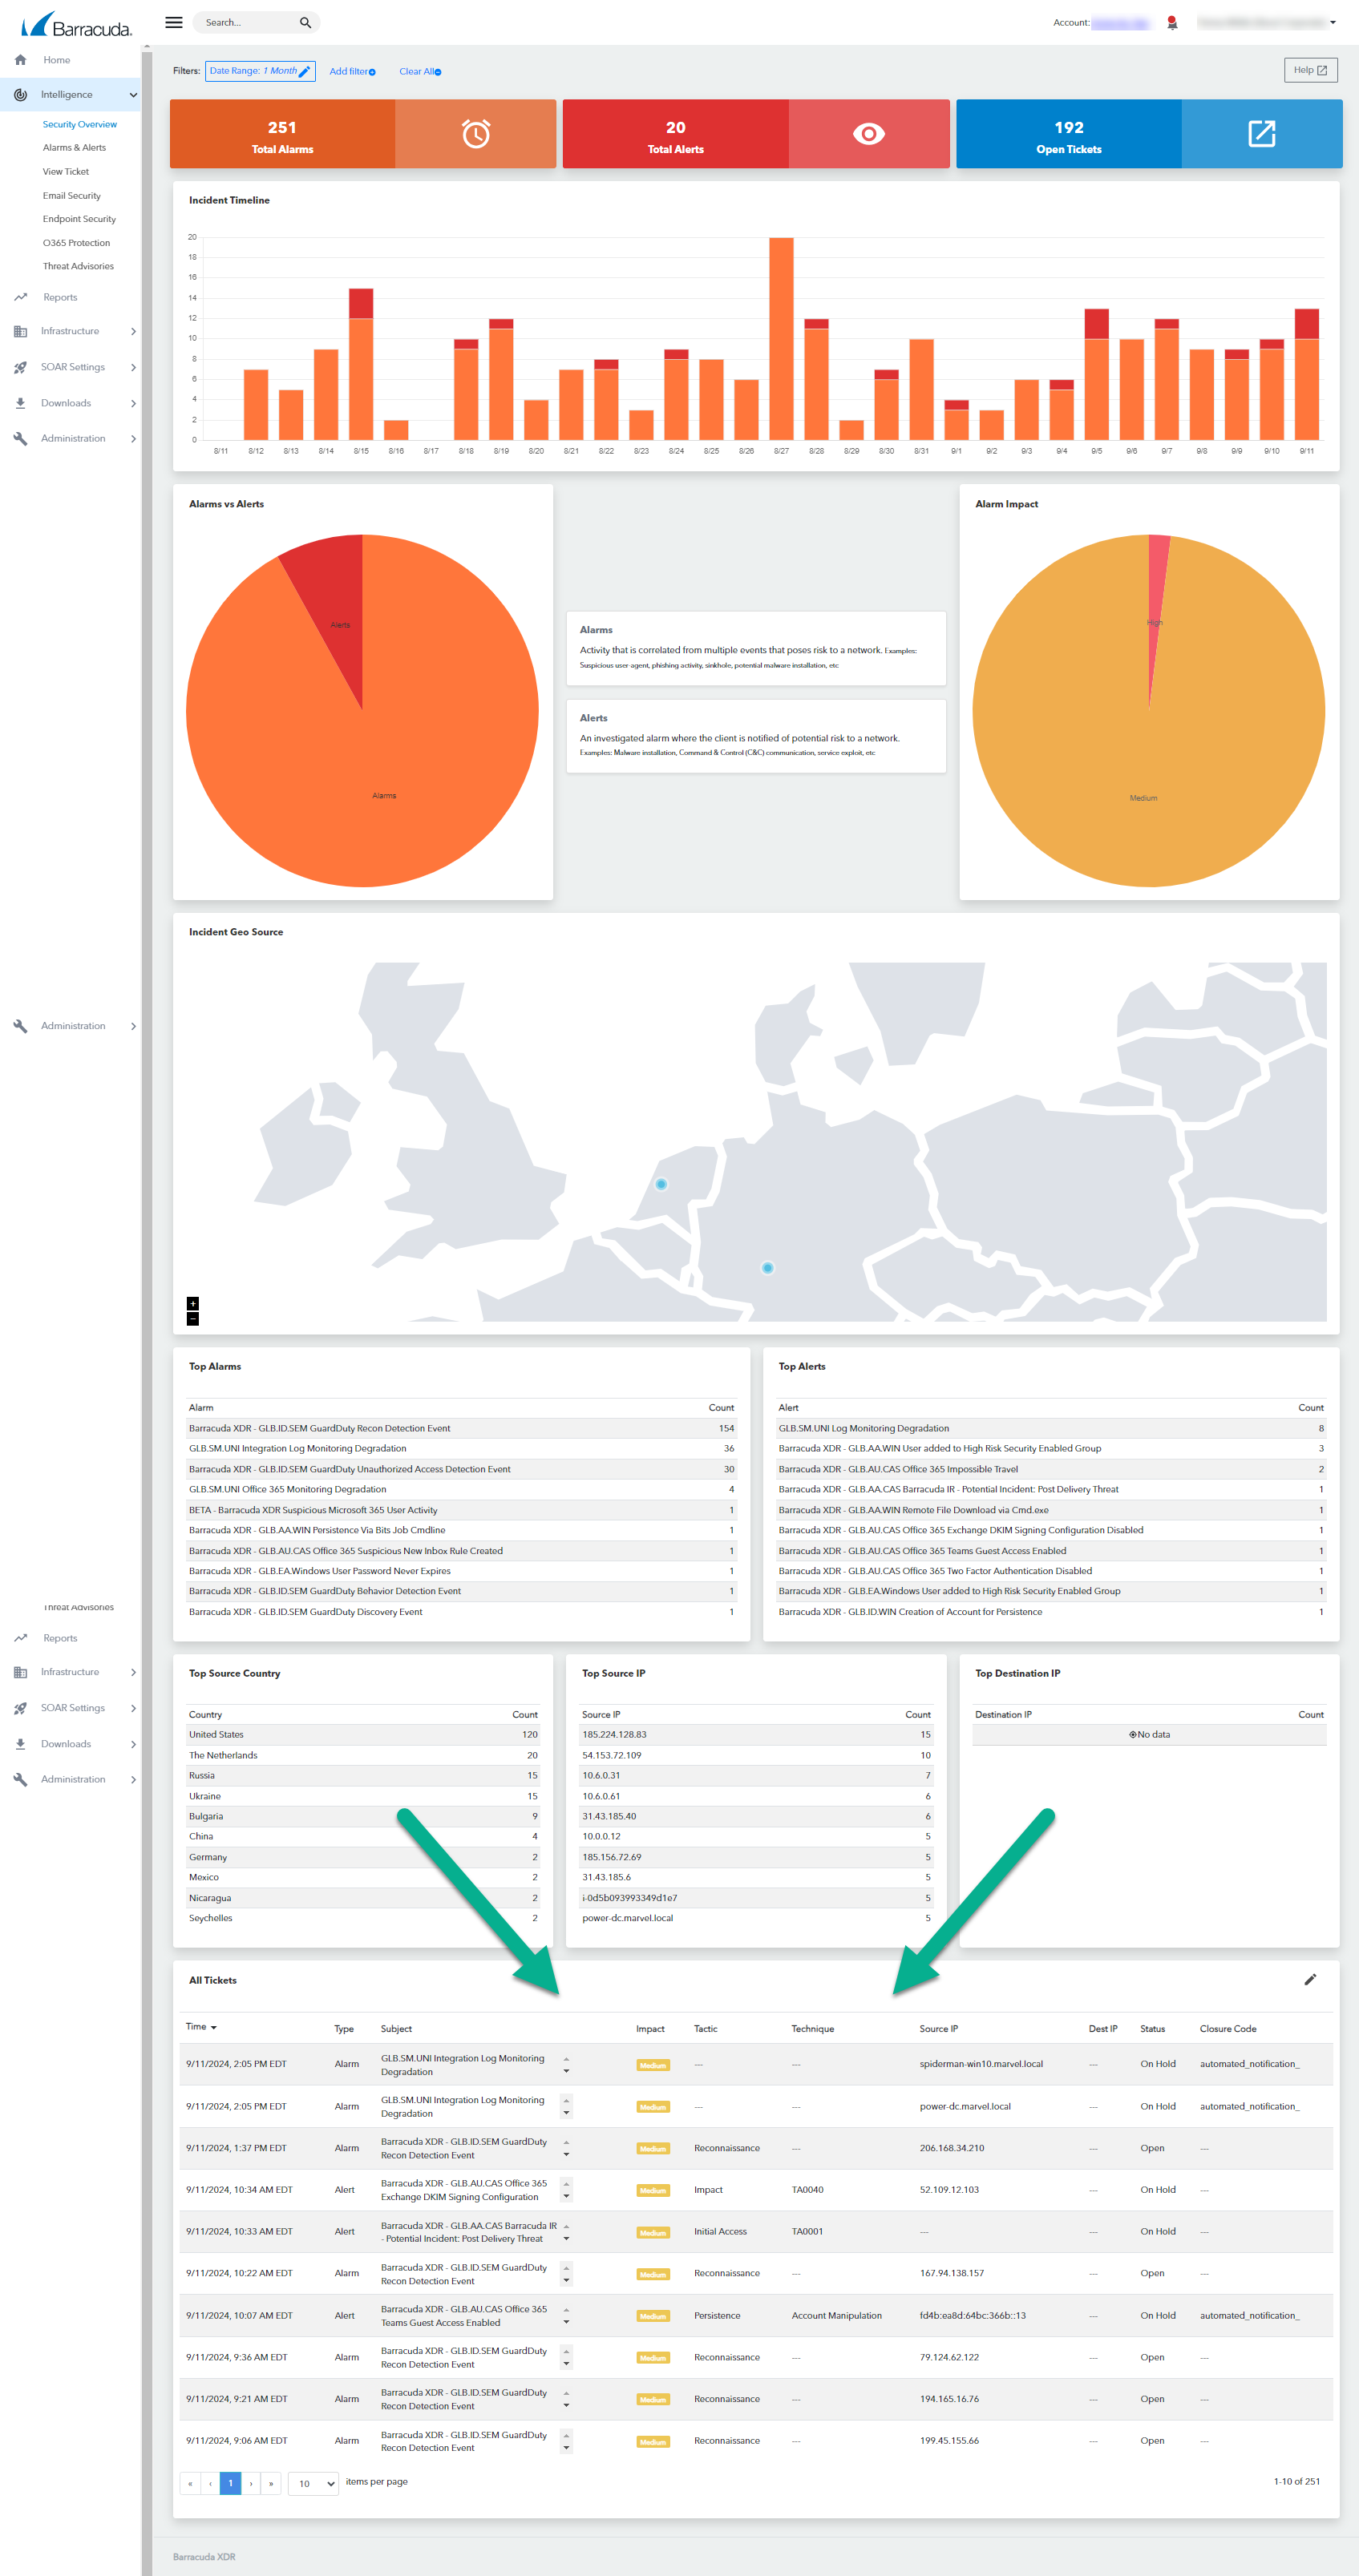Select the 8/27 bar in Incident Timeline
The height and width of the screenshot is (2576, 1359).
pos(781,338)
